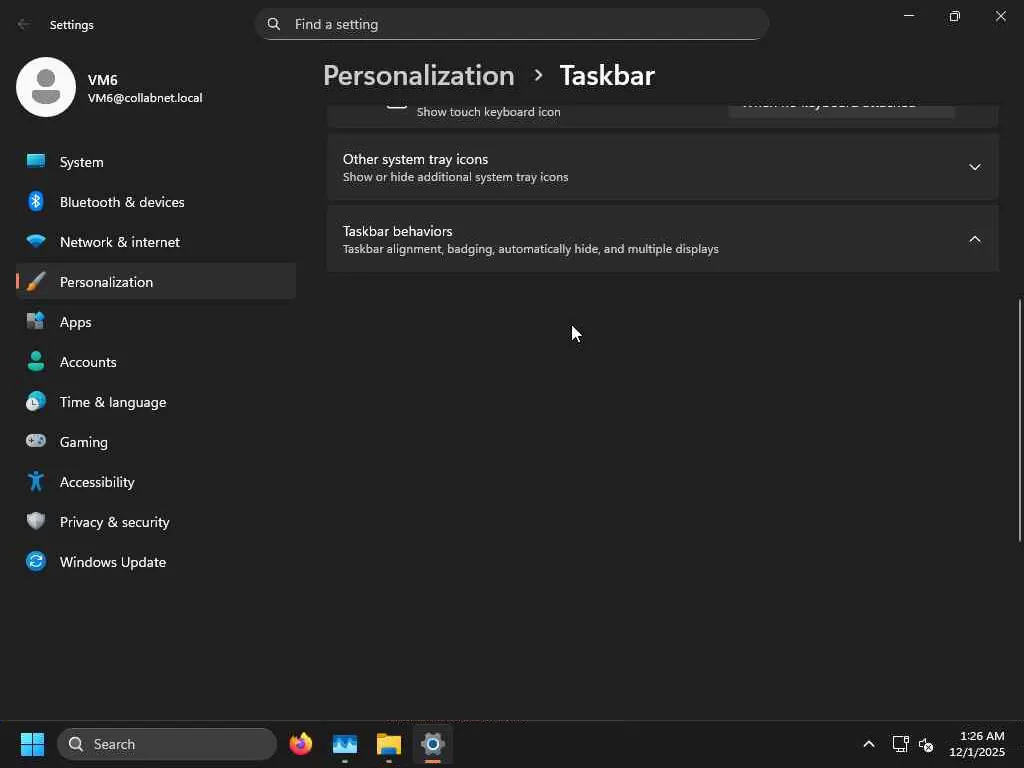Click the Accounts person icon
The height and width of the screenshot is (768, 1024).
[36, 361]
